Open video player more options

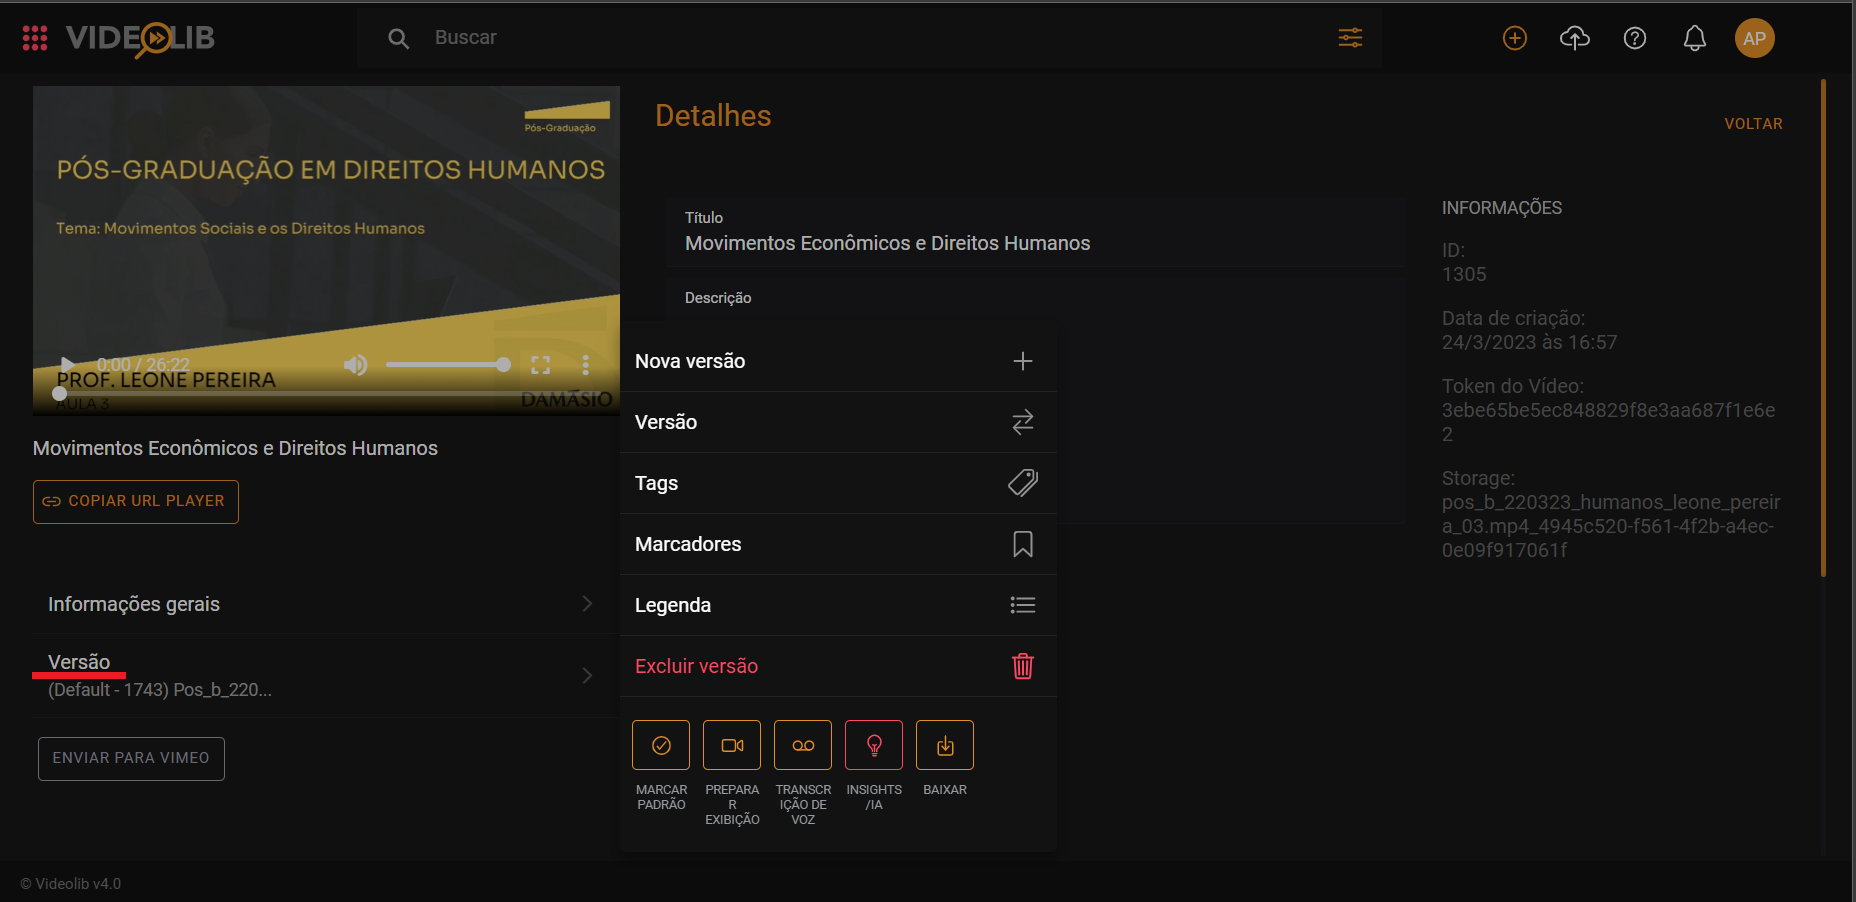tap(585, 365)
